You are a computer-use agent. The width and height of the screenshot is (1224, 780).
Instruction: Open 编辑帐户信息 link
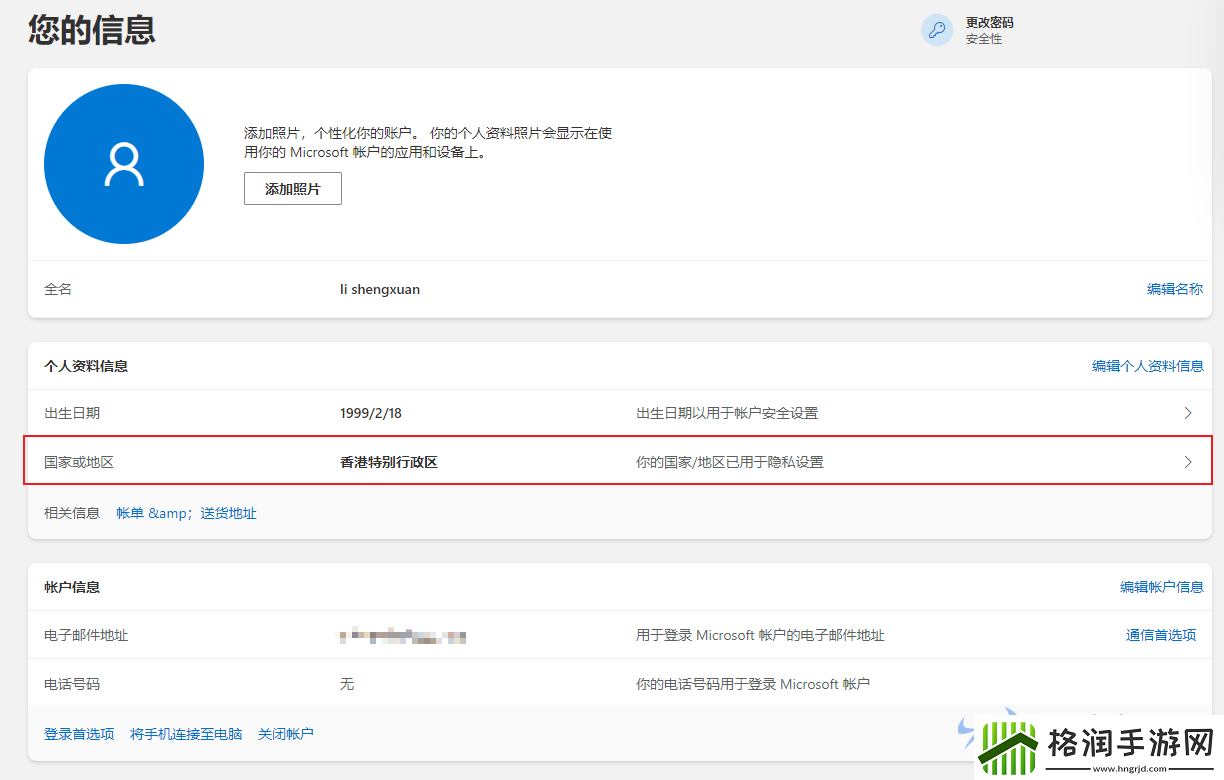(1162, 587)
